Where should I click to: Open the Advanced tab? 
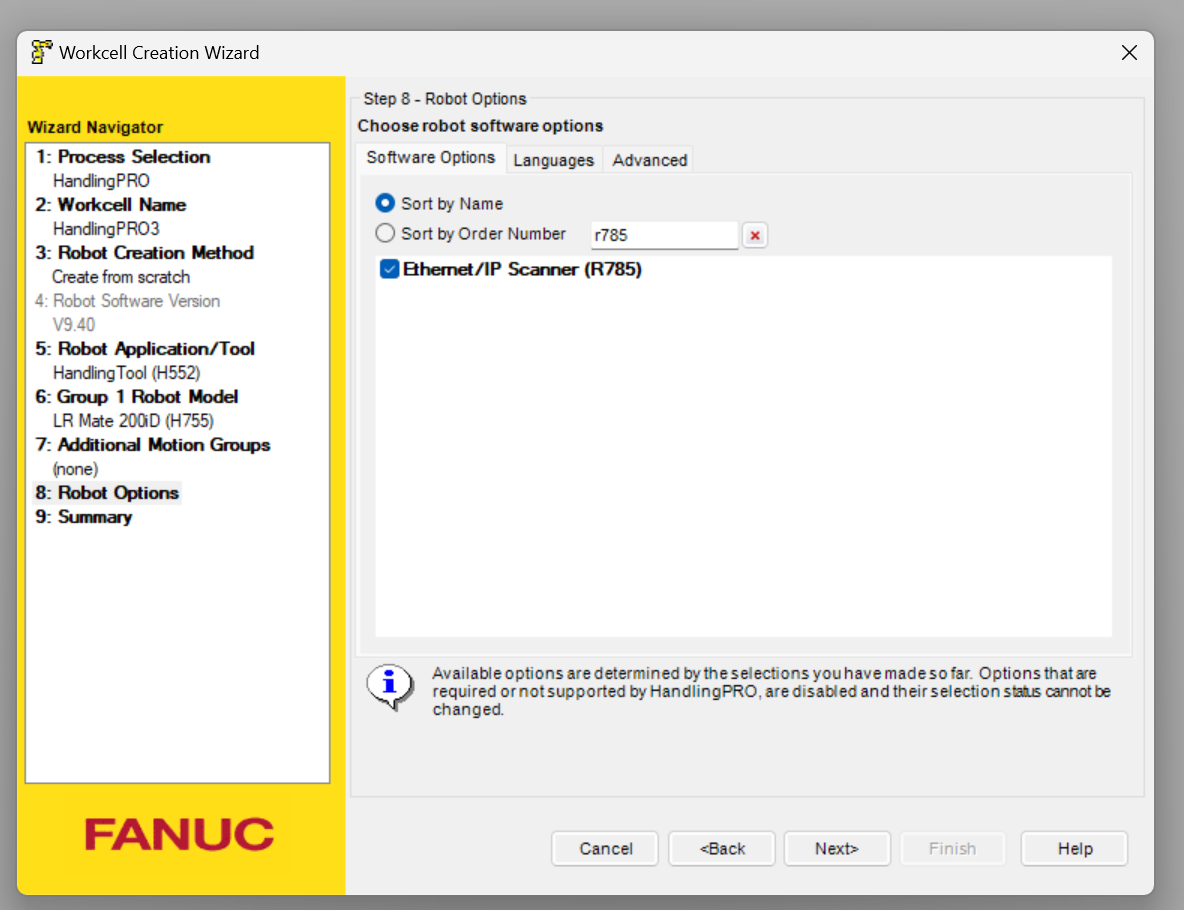click(x=649, y=160)
